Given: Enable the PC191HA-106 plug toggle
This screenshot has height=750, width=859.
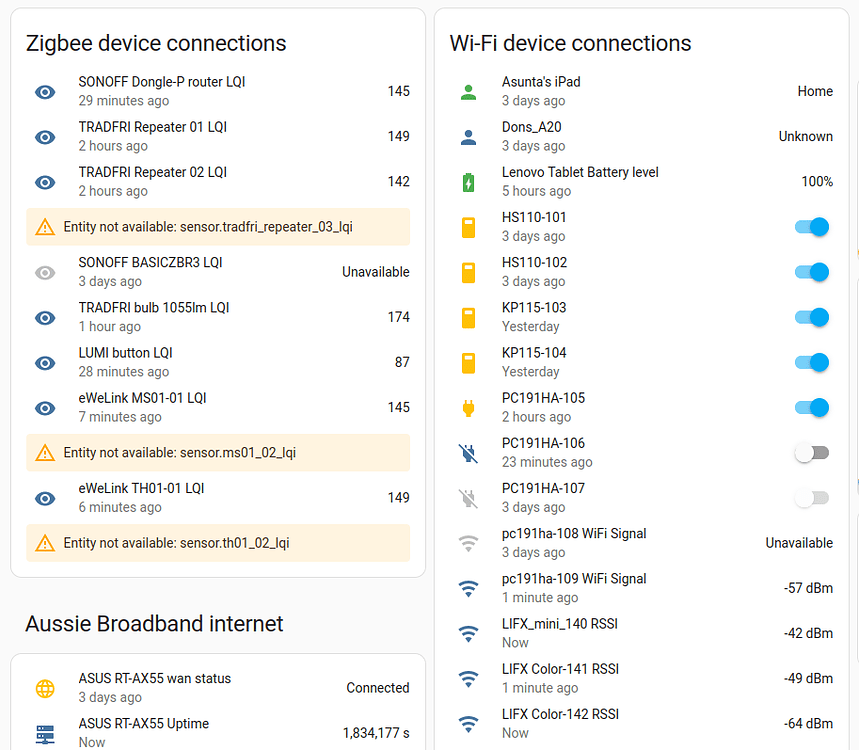Looking at the screenshot, I should 812,453.
